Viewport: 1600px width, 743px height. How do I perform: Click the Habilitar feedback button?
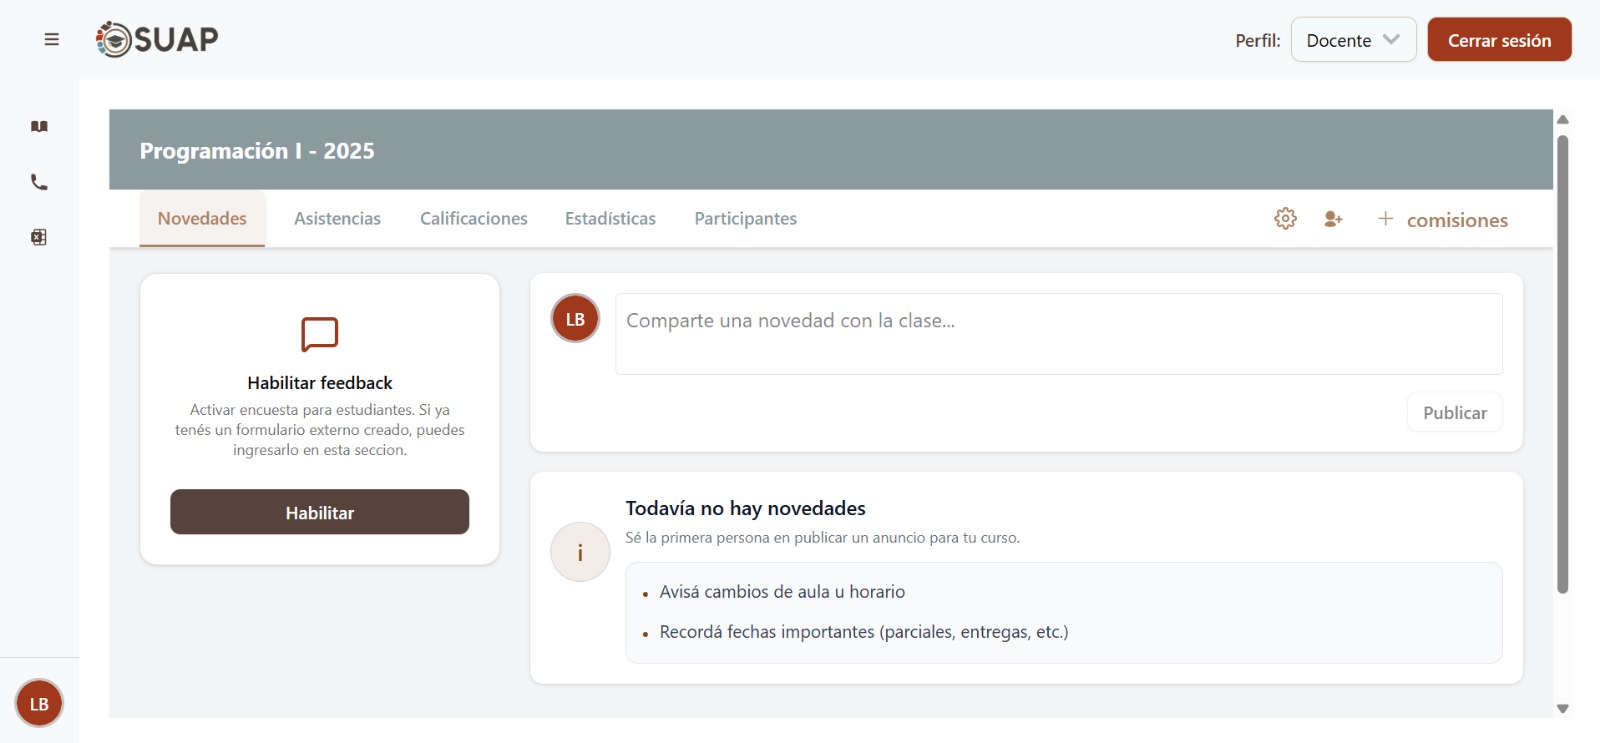point(319,512)
